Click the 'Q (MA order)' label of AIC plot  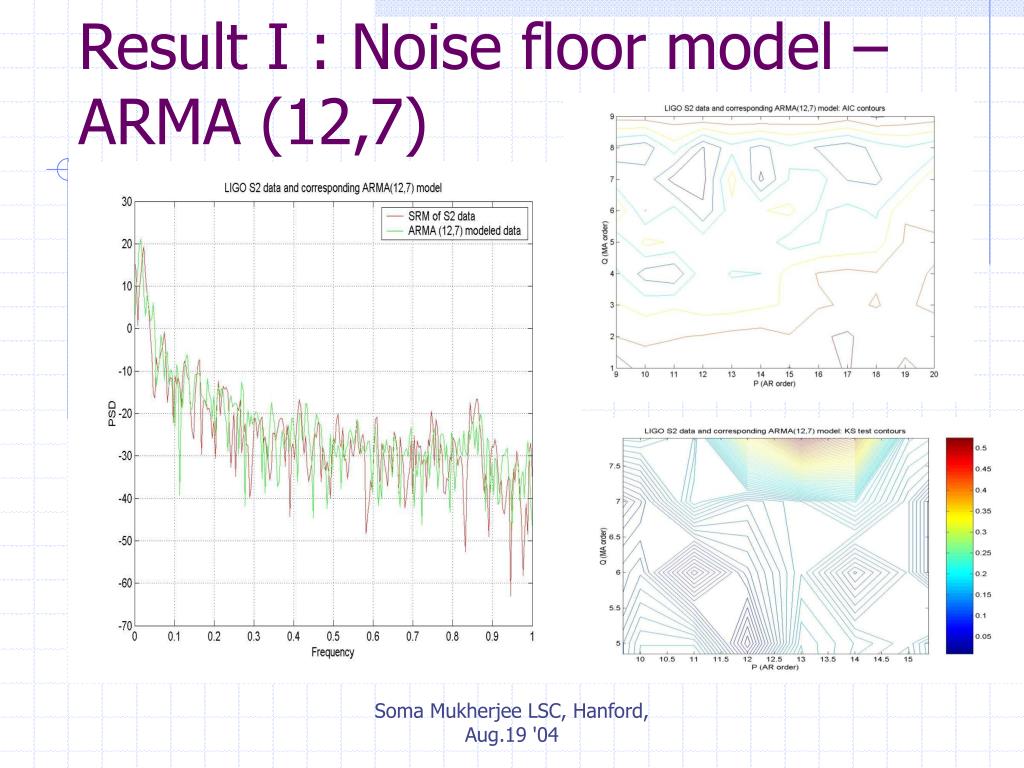click(x=605, y=243)
